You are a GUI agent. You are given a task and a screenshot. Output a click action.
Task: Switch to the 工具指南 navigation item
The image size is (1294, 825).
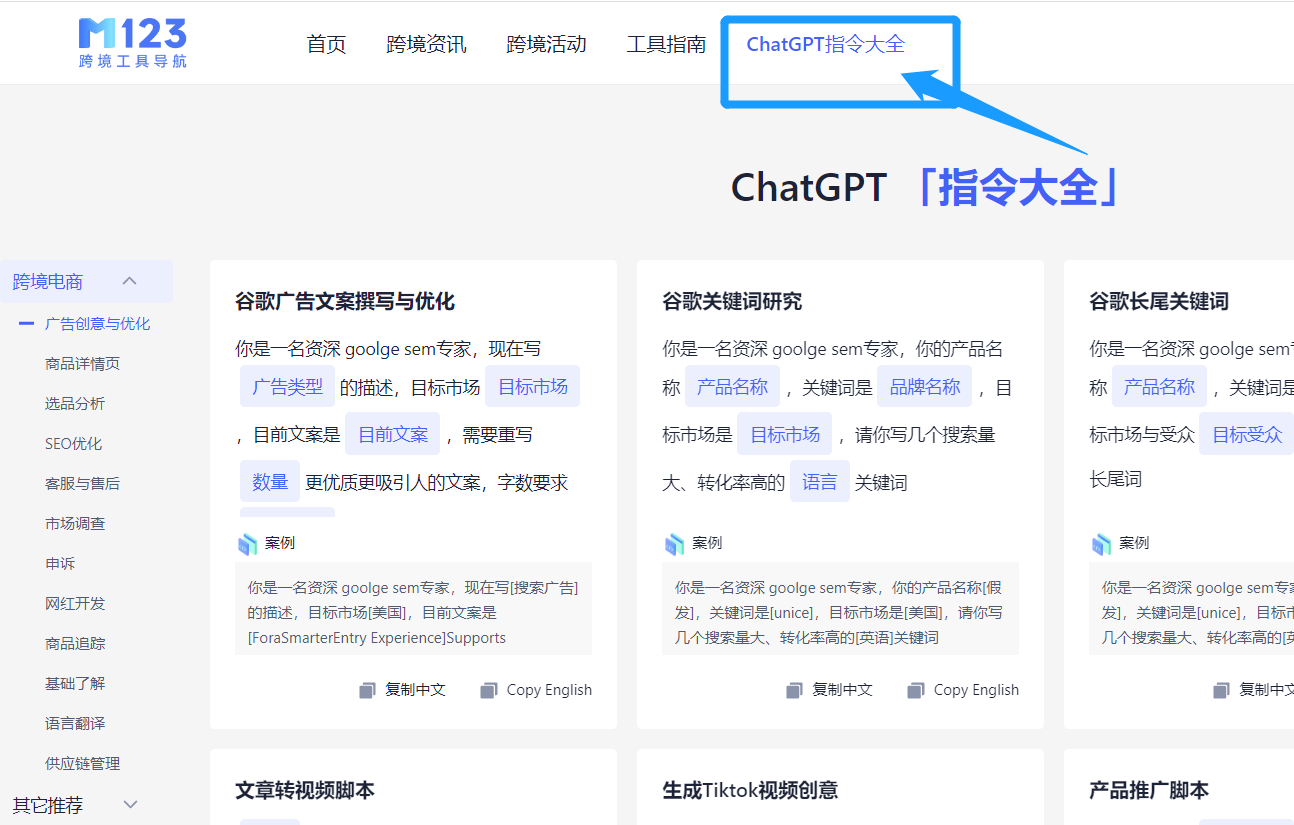coord(666,43)
